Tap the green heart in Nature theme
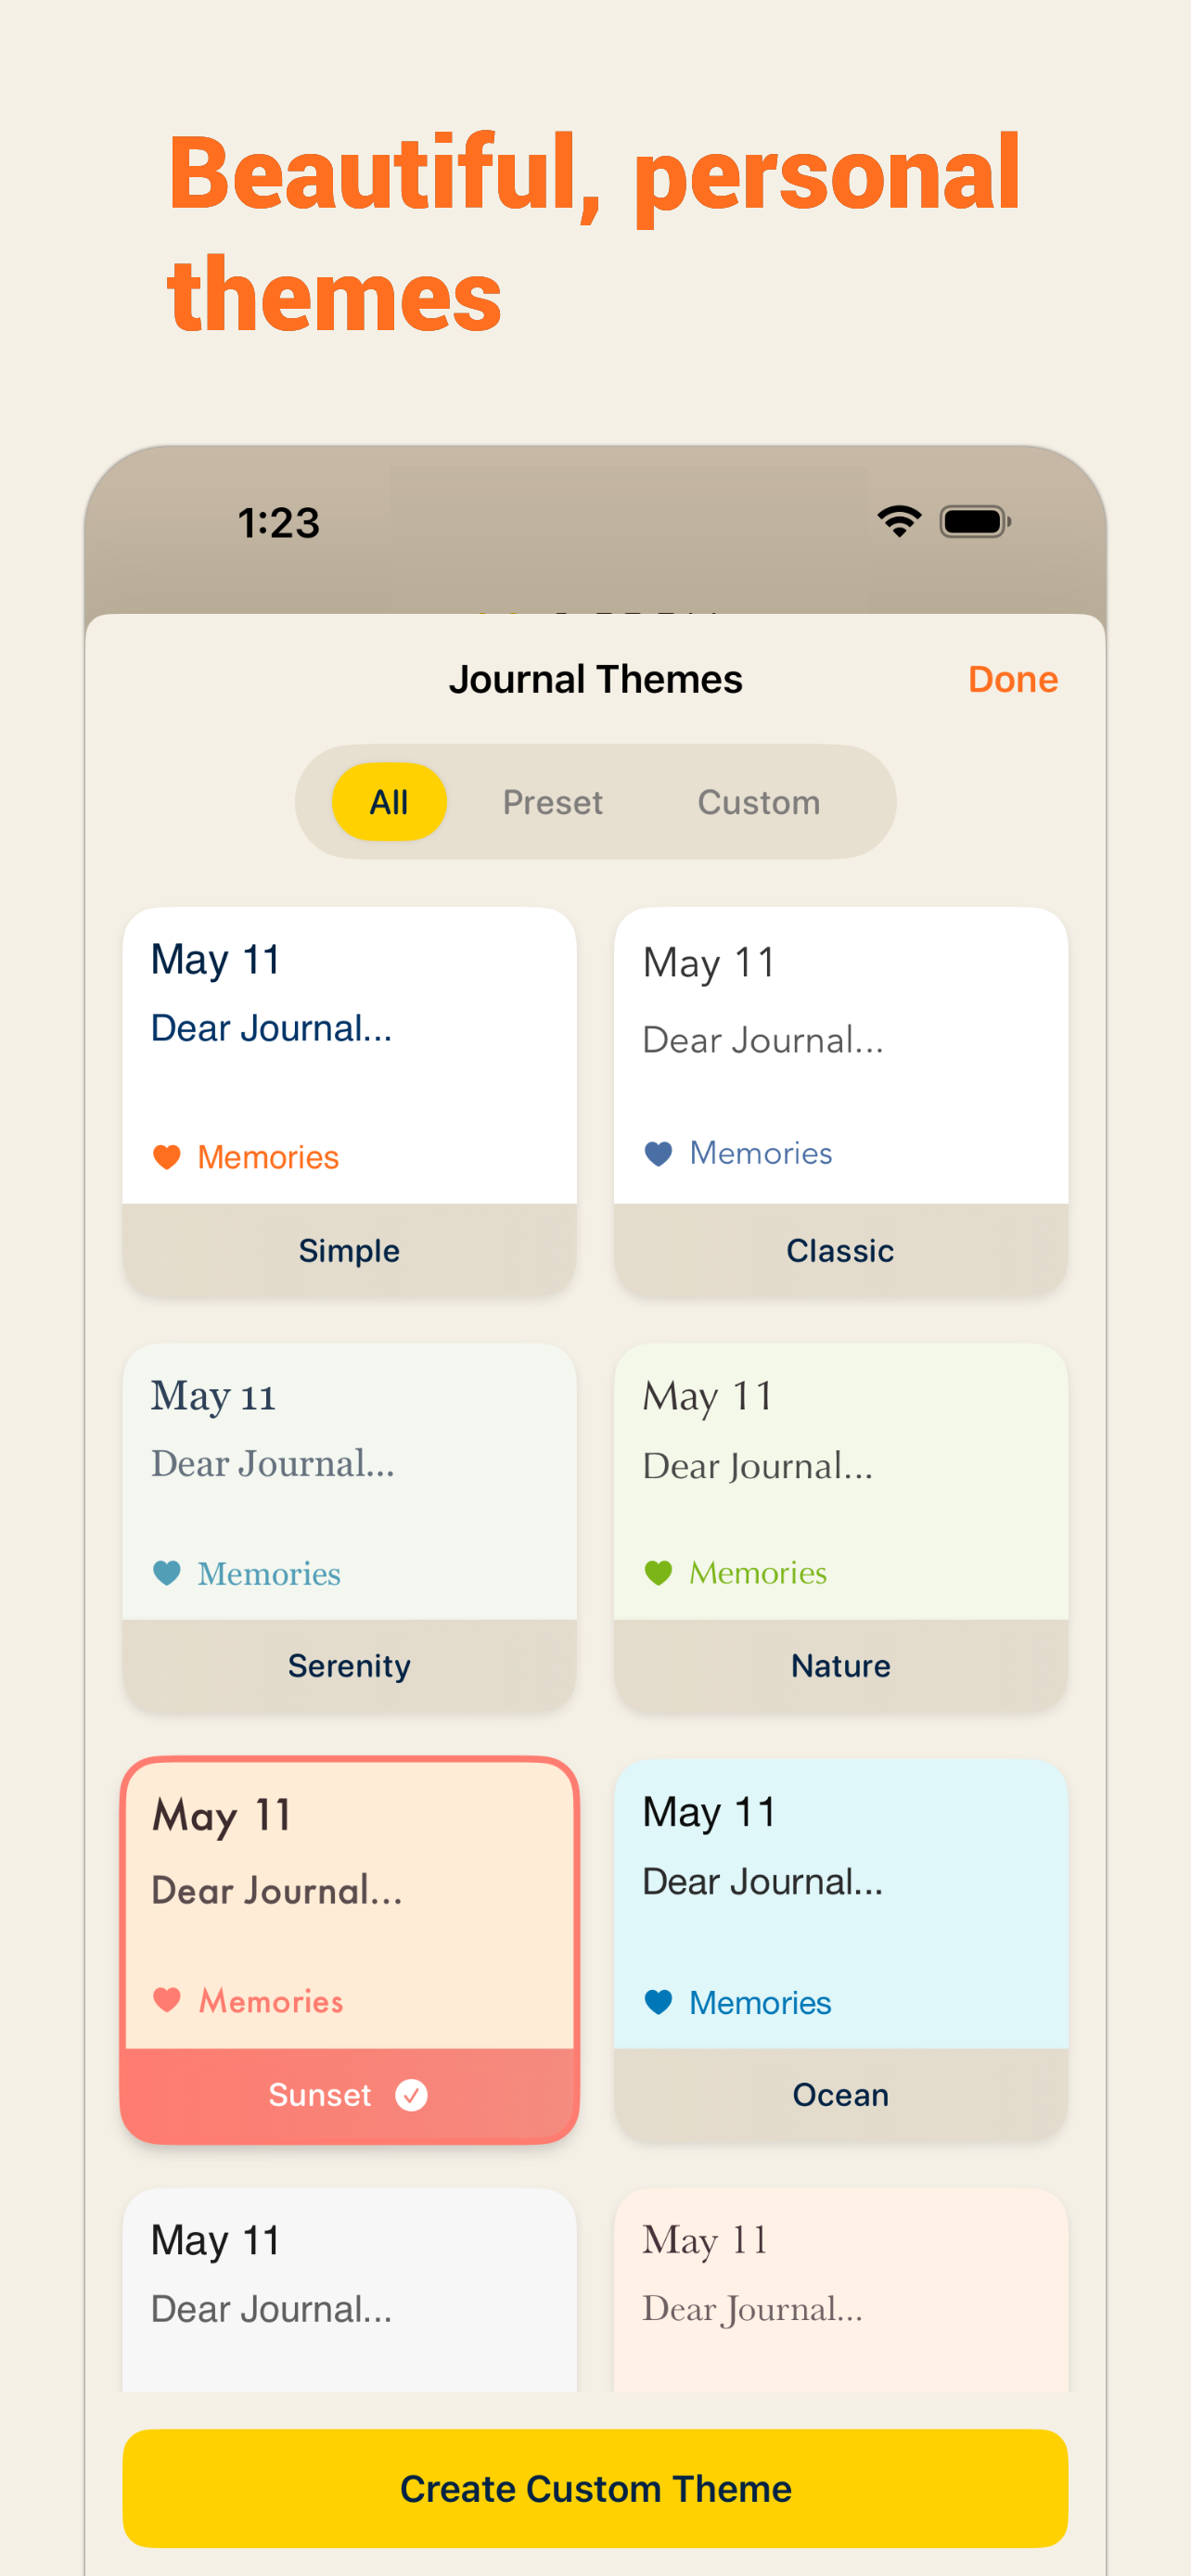Image resolution: width=1191 pixels, height=2576 pixels. tap(658, 1573)
